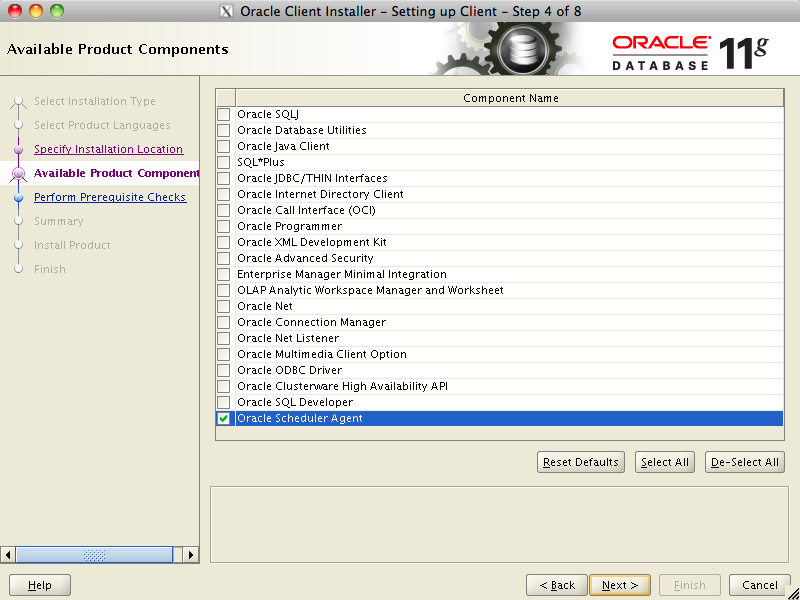Tick the Oracle Net Listener checkbox
Screen dimensions: 800x600
223,338
